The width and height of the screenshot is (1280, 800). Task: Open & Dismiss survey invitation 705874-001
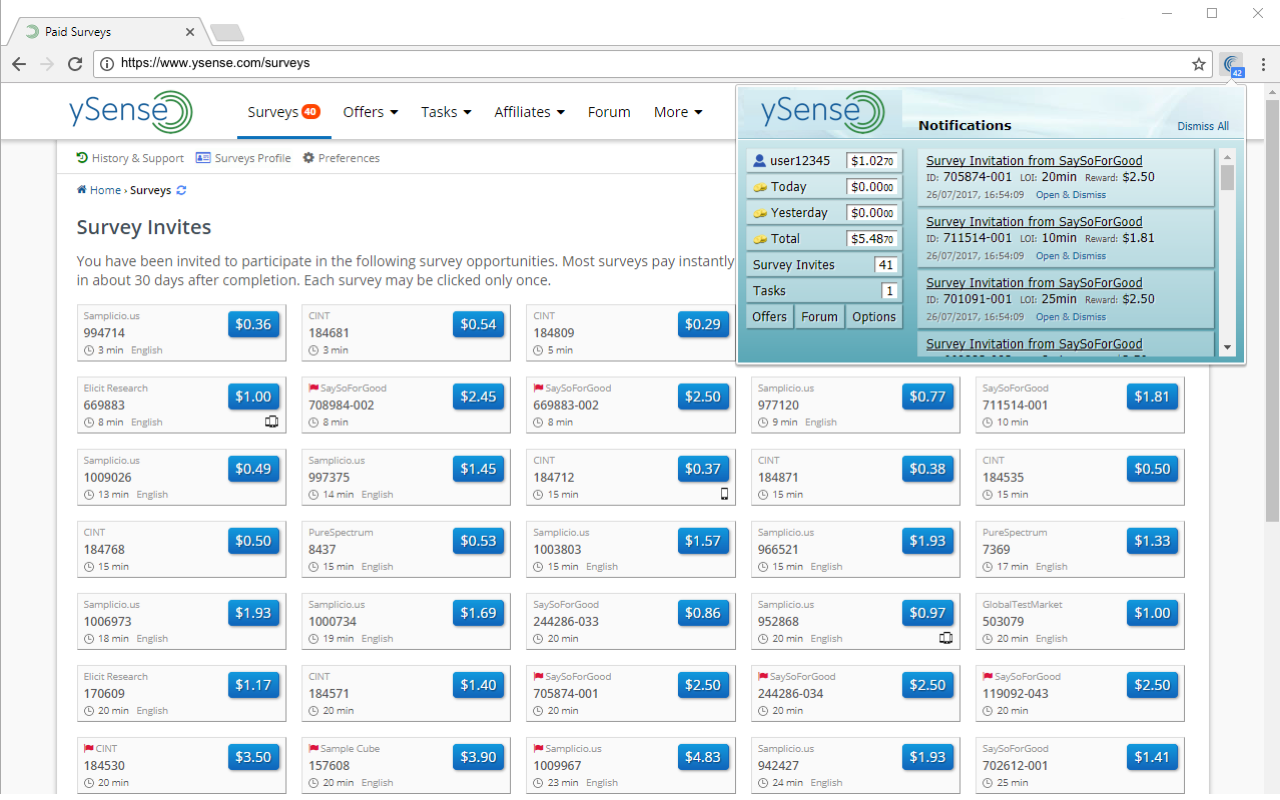tap(1070, 194)
